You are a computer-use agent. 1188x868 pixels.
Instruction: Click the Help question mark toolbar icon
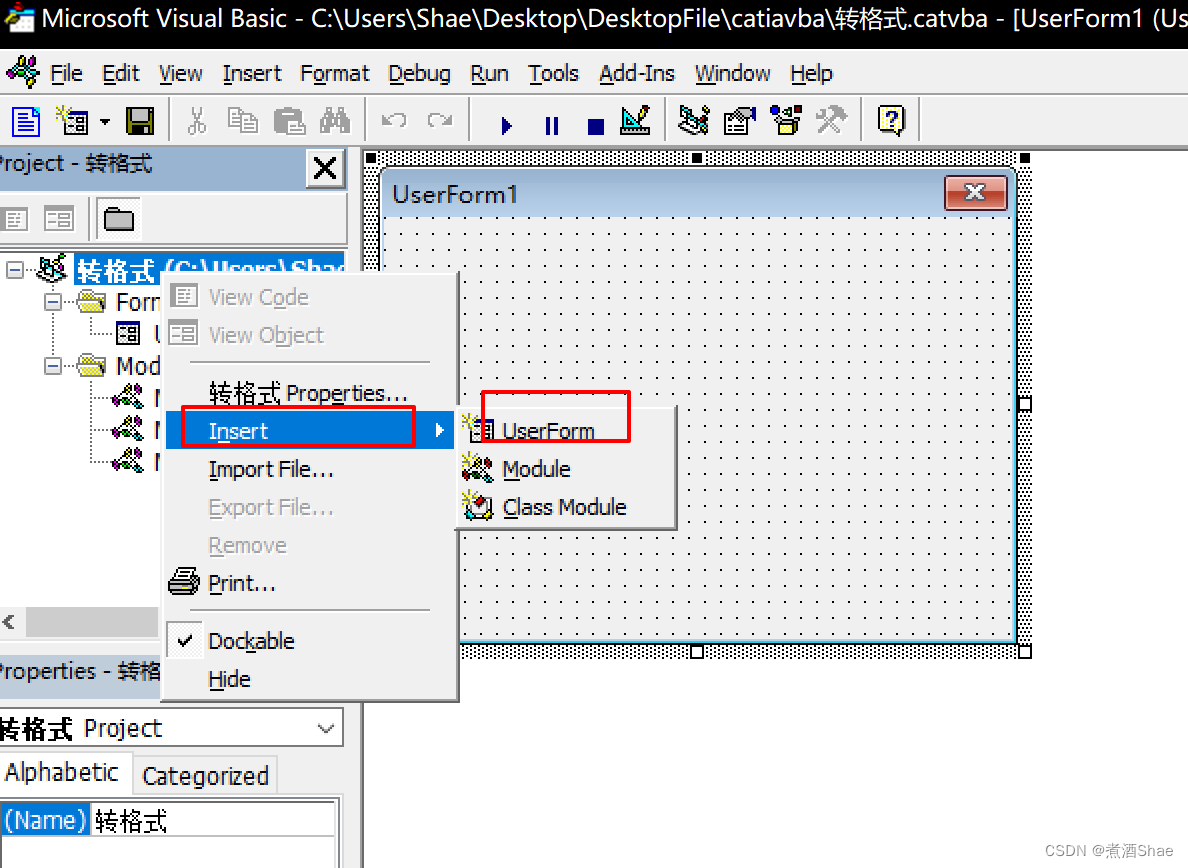891,121
